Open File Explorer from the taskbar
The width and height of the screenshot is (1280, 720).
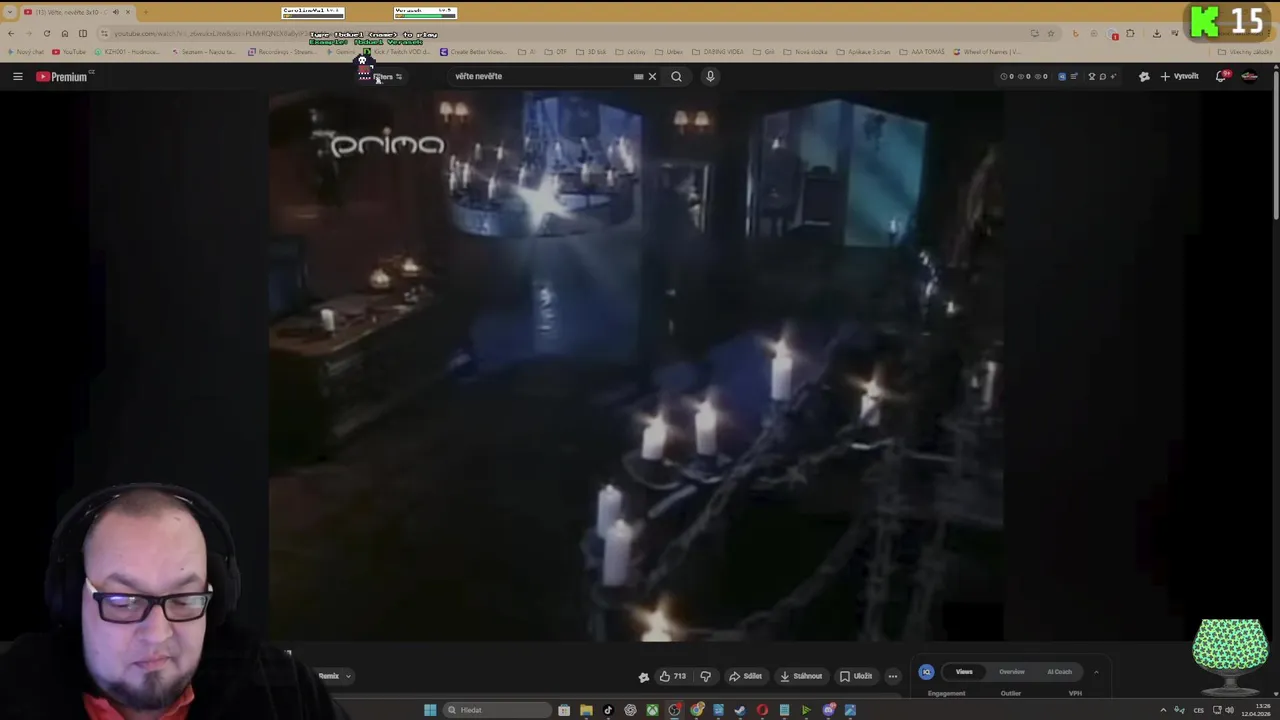pos(586,710)
